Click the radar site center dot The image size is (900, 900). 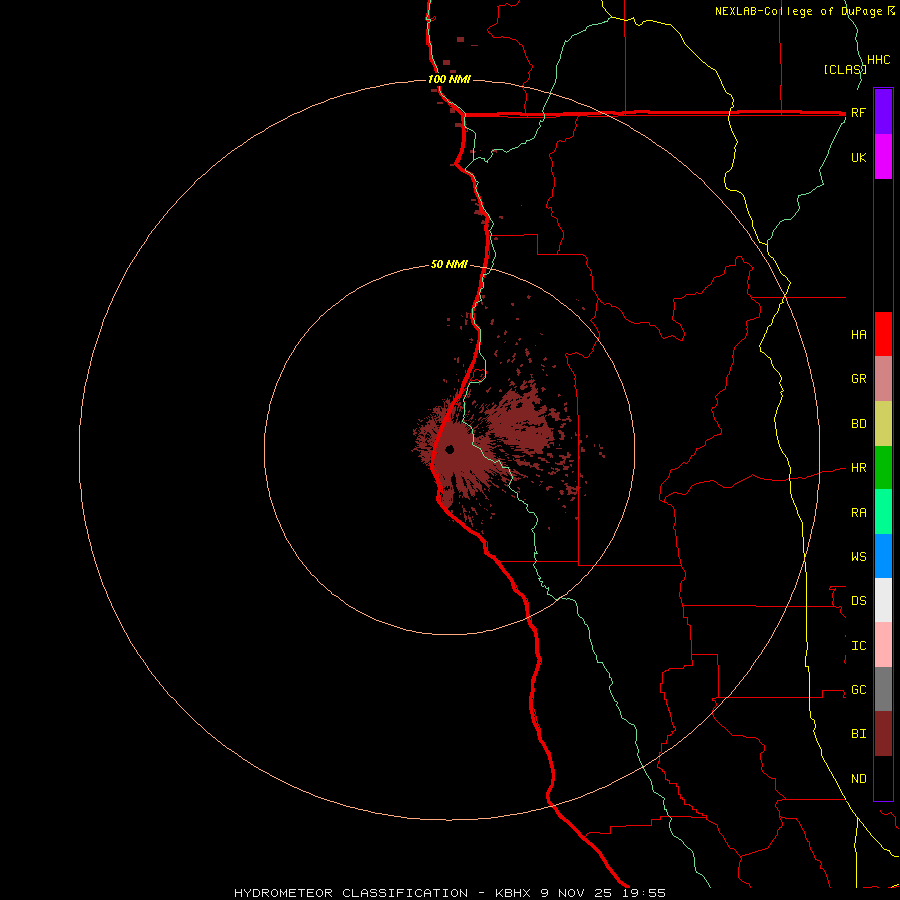pos(449,449)
